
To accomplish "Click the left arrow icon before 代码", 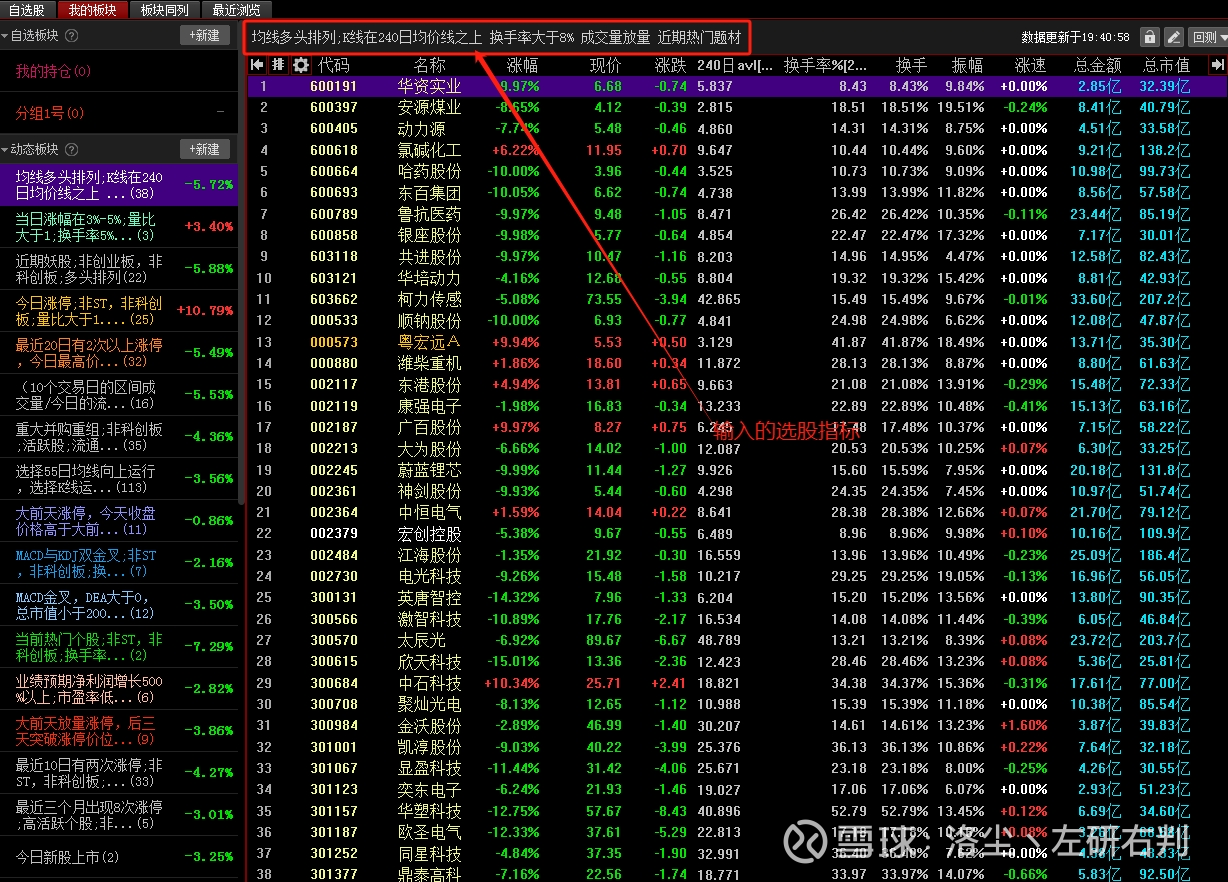I will (x=257, y=65).
